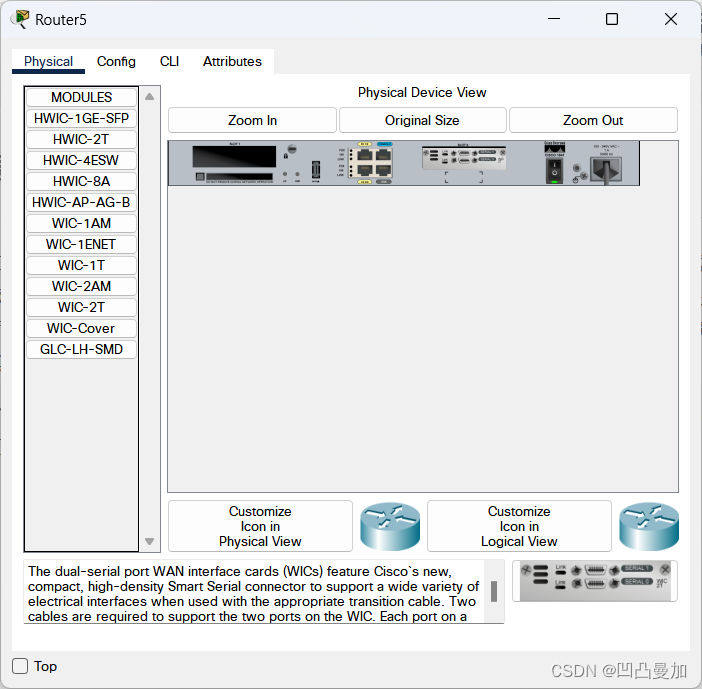Select the WIC-1ENET module
Image resolution: width=702 pixels, height=689 pixels.
click(x=81, y=244)
